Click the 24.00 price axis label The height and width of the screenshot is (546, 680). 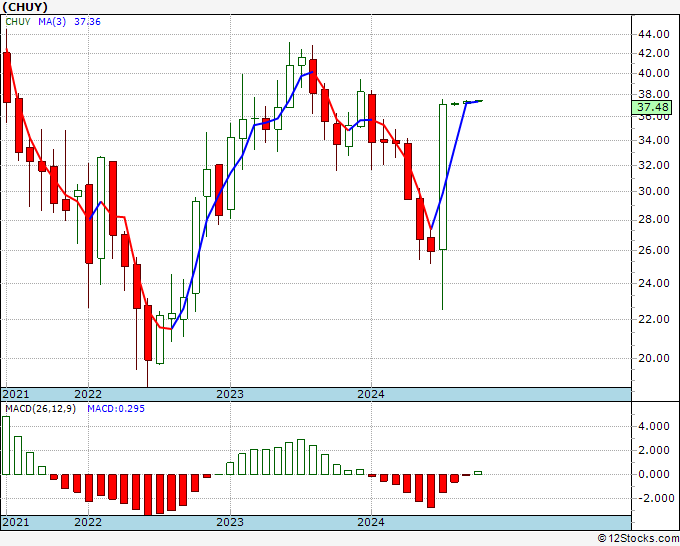pos(653,283)
